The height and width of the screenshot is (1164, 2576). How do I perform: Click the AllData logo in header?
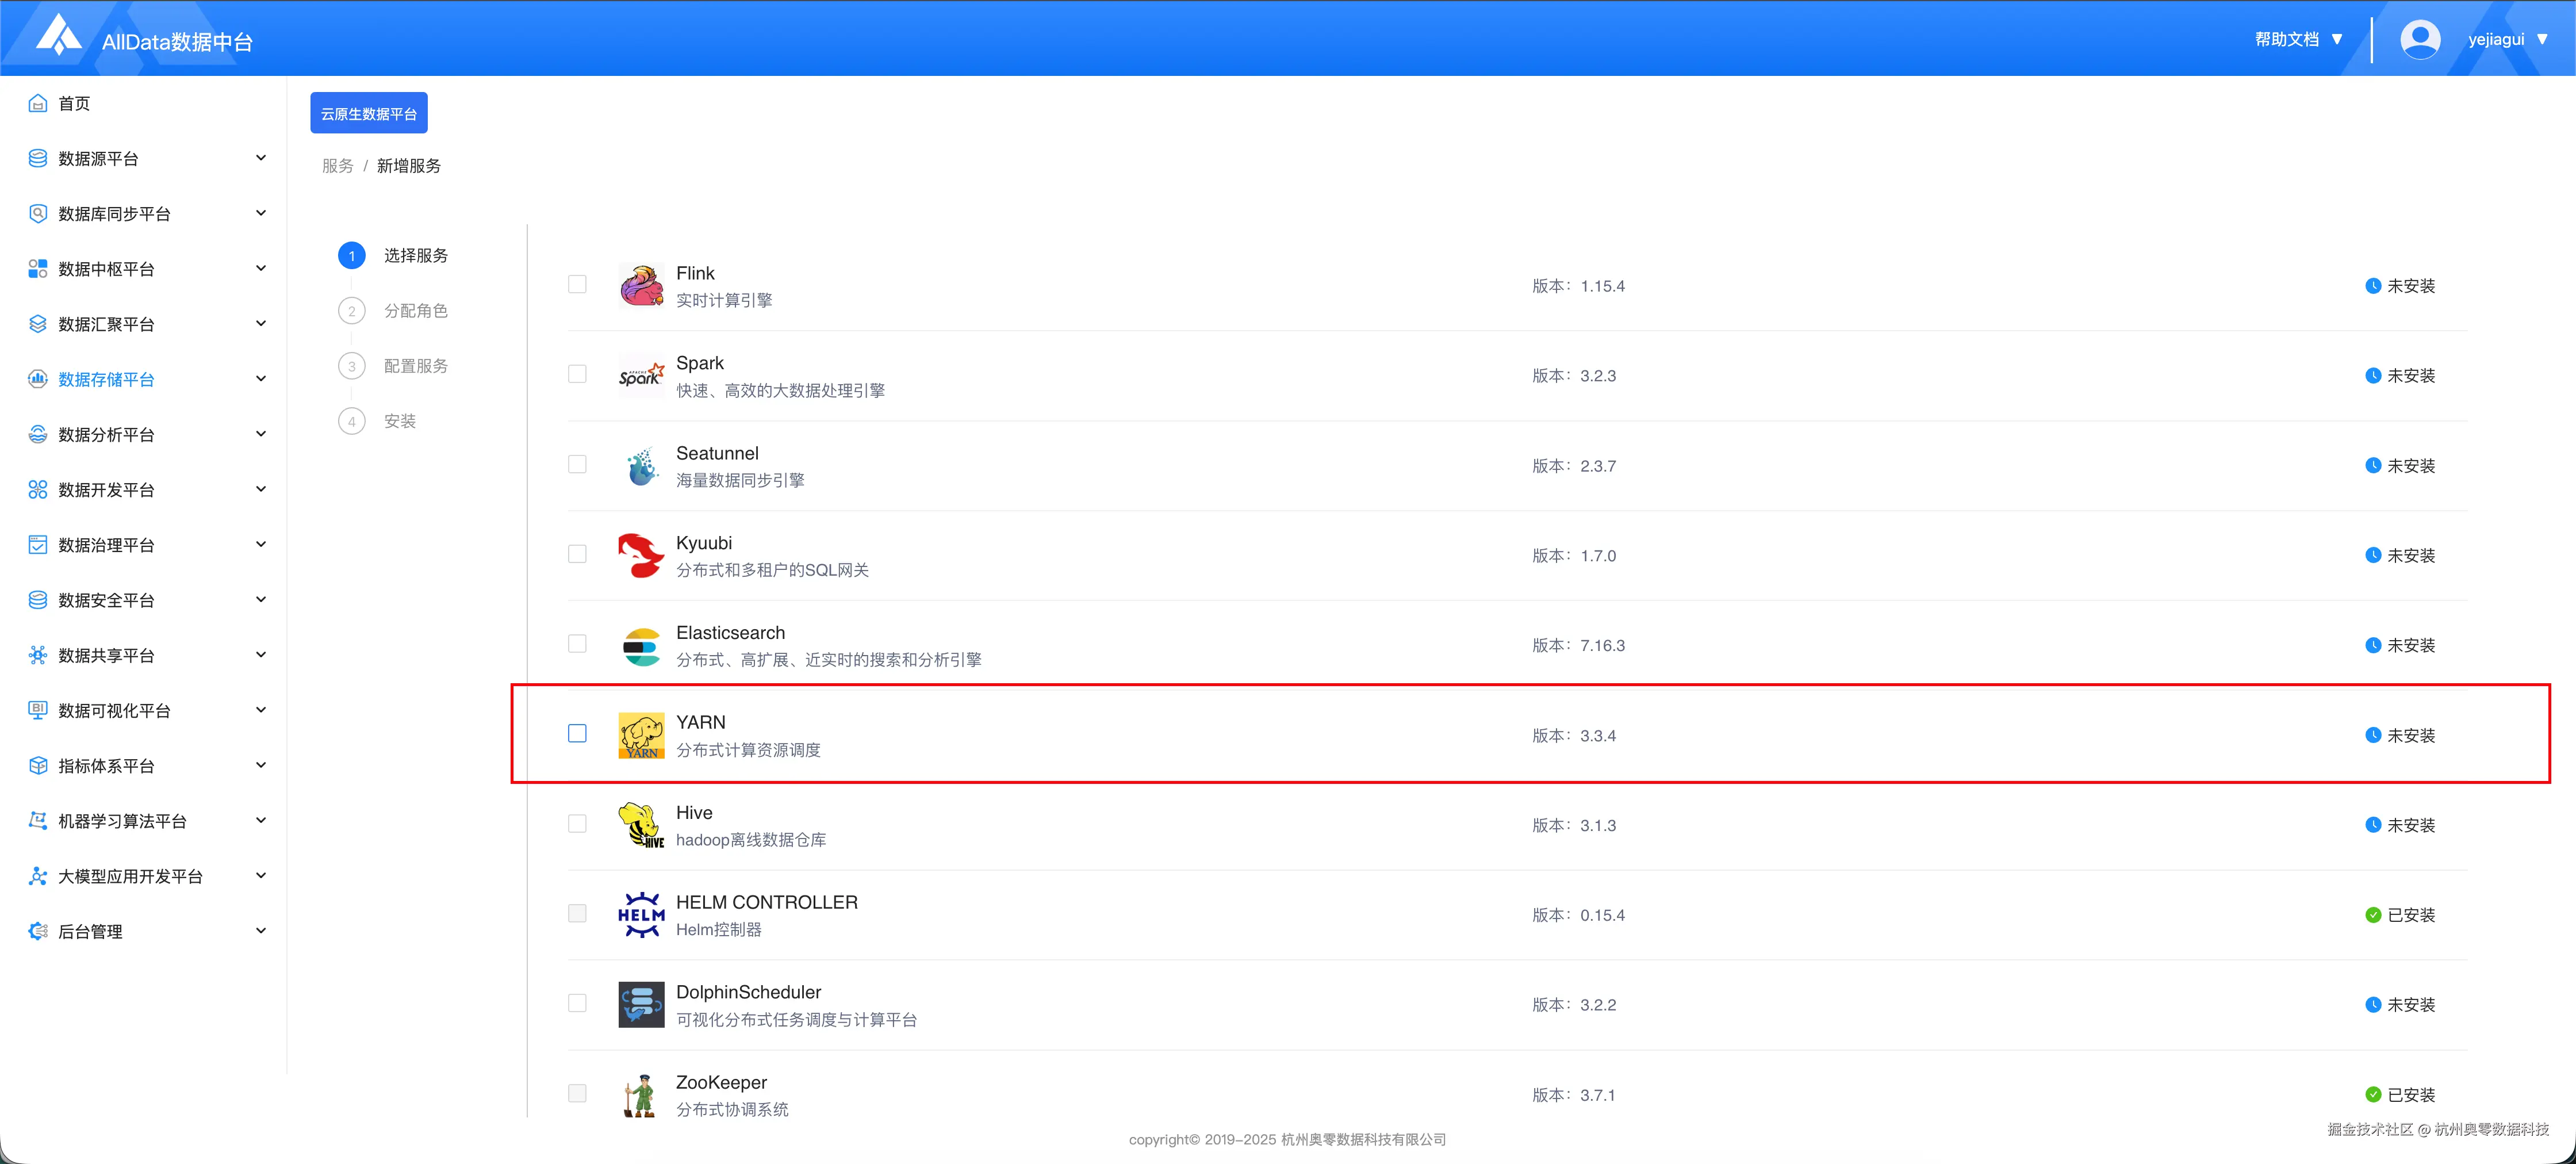pos(59,36)
